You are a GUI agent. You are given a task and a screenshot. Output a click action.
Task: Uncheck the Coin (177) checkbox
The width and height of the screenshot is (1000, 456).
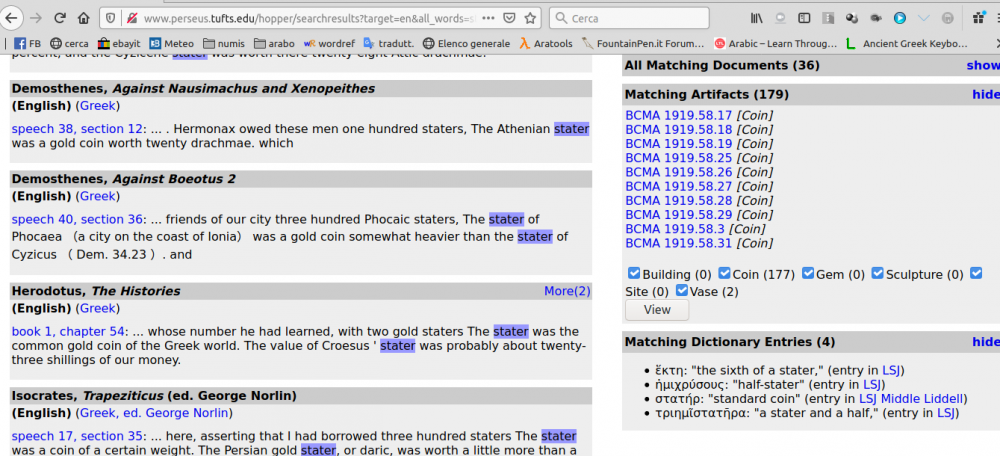coord(724,274)
